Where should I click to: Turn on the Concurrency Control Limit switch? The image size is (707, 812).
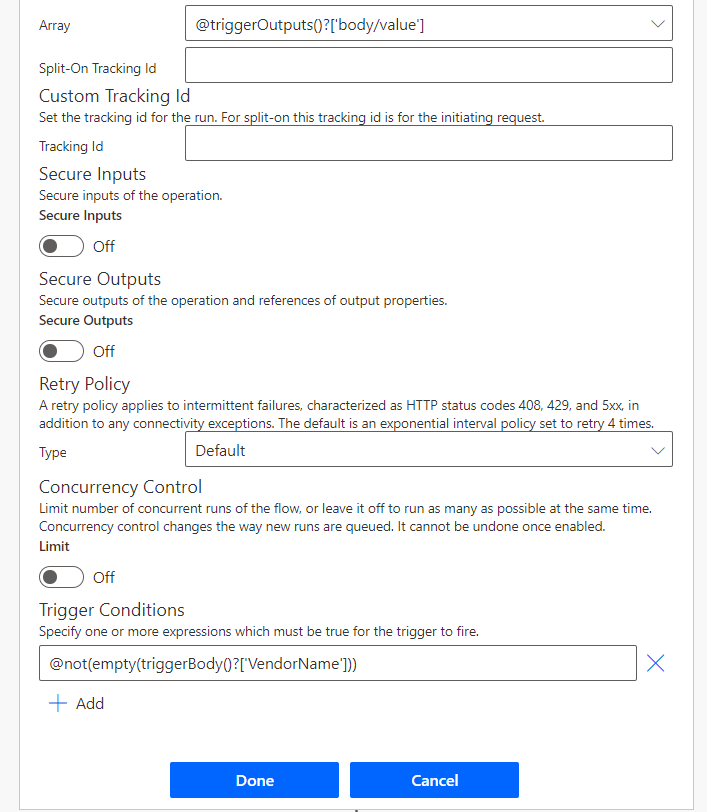(61, 577)
